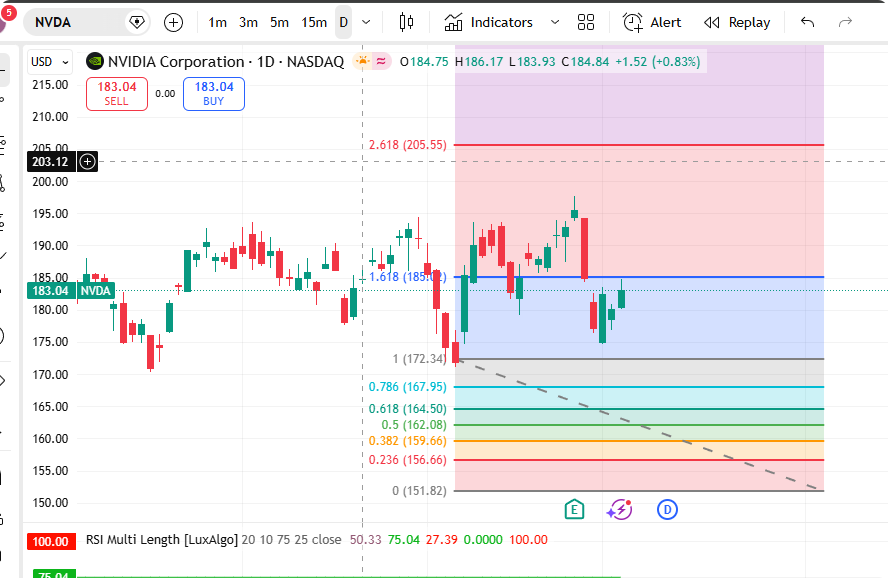Image resolution: width=888 pixels, height=578 pixels.
Task: Click the NVIDIA logo in the legend
Action: [95, 61]
